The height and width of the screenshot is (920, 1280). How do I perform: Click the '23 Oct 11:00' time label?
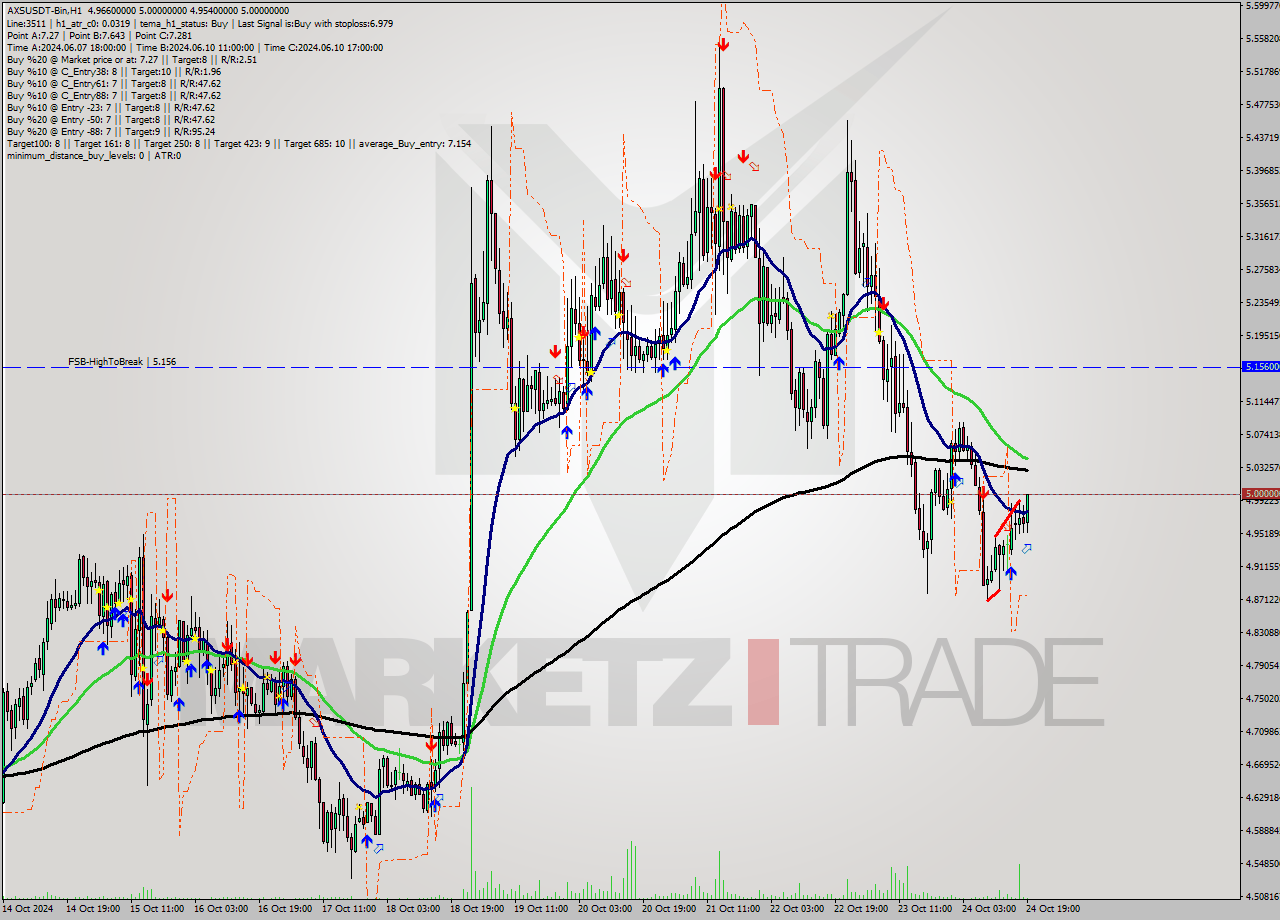pos(925,909)
